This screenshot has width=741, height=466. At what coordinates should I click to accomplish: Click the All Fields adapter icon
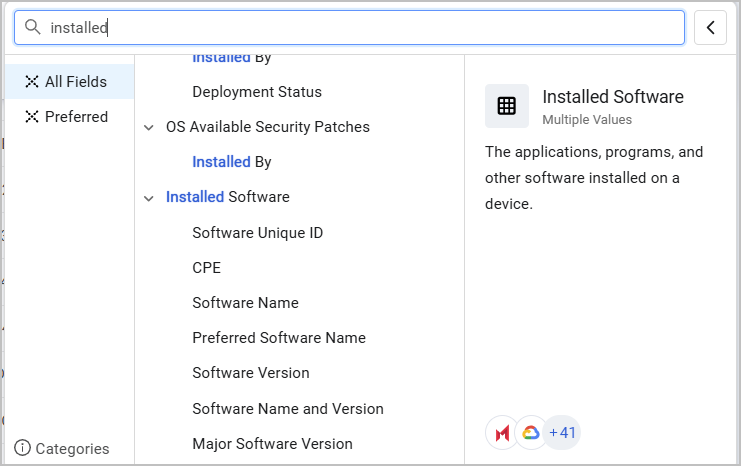click(x=32, y=81)
